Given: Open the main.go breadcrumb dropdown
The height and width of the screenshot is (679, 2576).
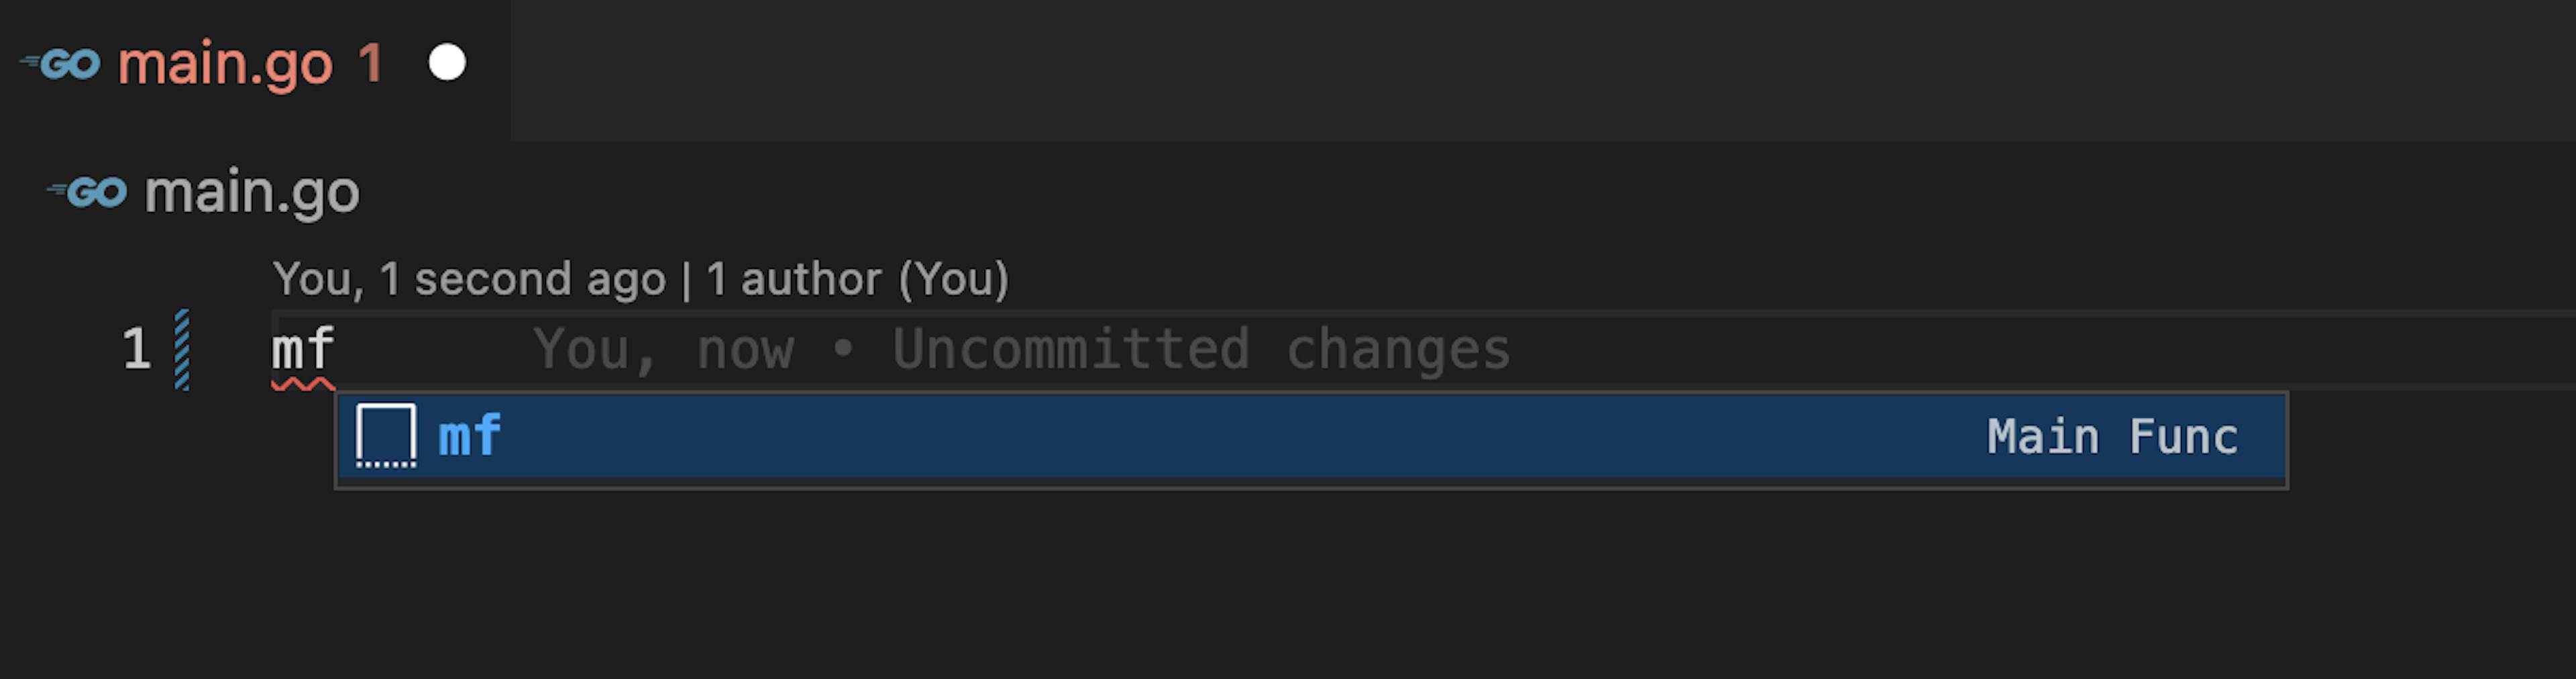Looking at the screenshot, I should [x=252, y=191].
